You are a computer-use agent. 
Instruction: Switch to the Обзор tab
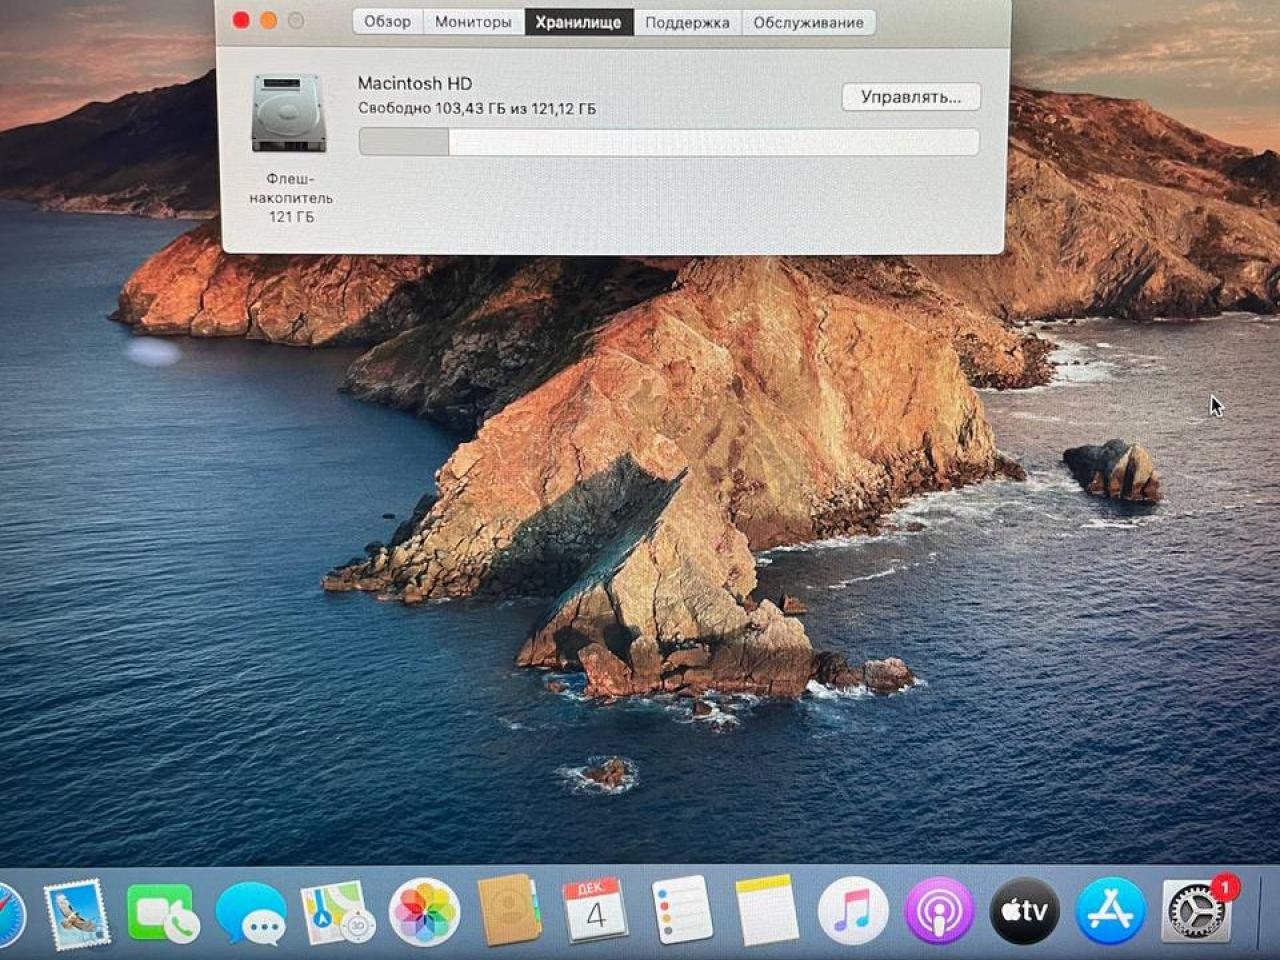point(387,22)
